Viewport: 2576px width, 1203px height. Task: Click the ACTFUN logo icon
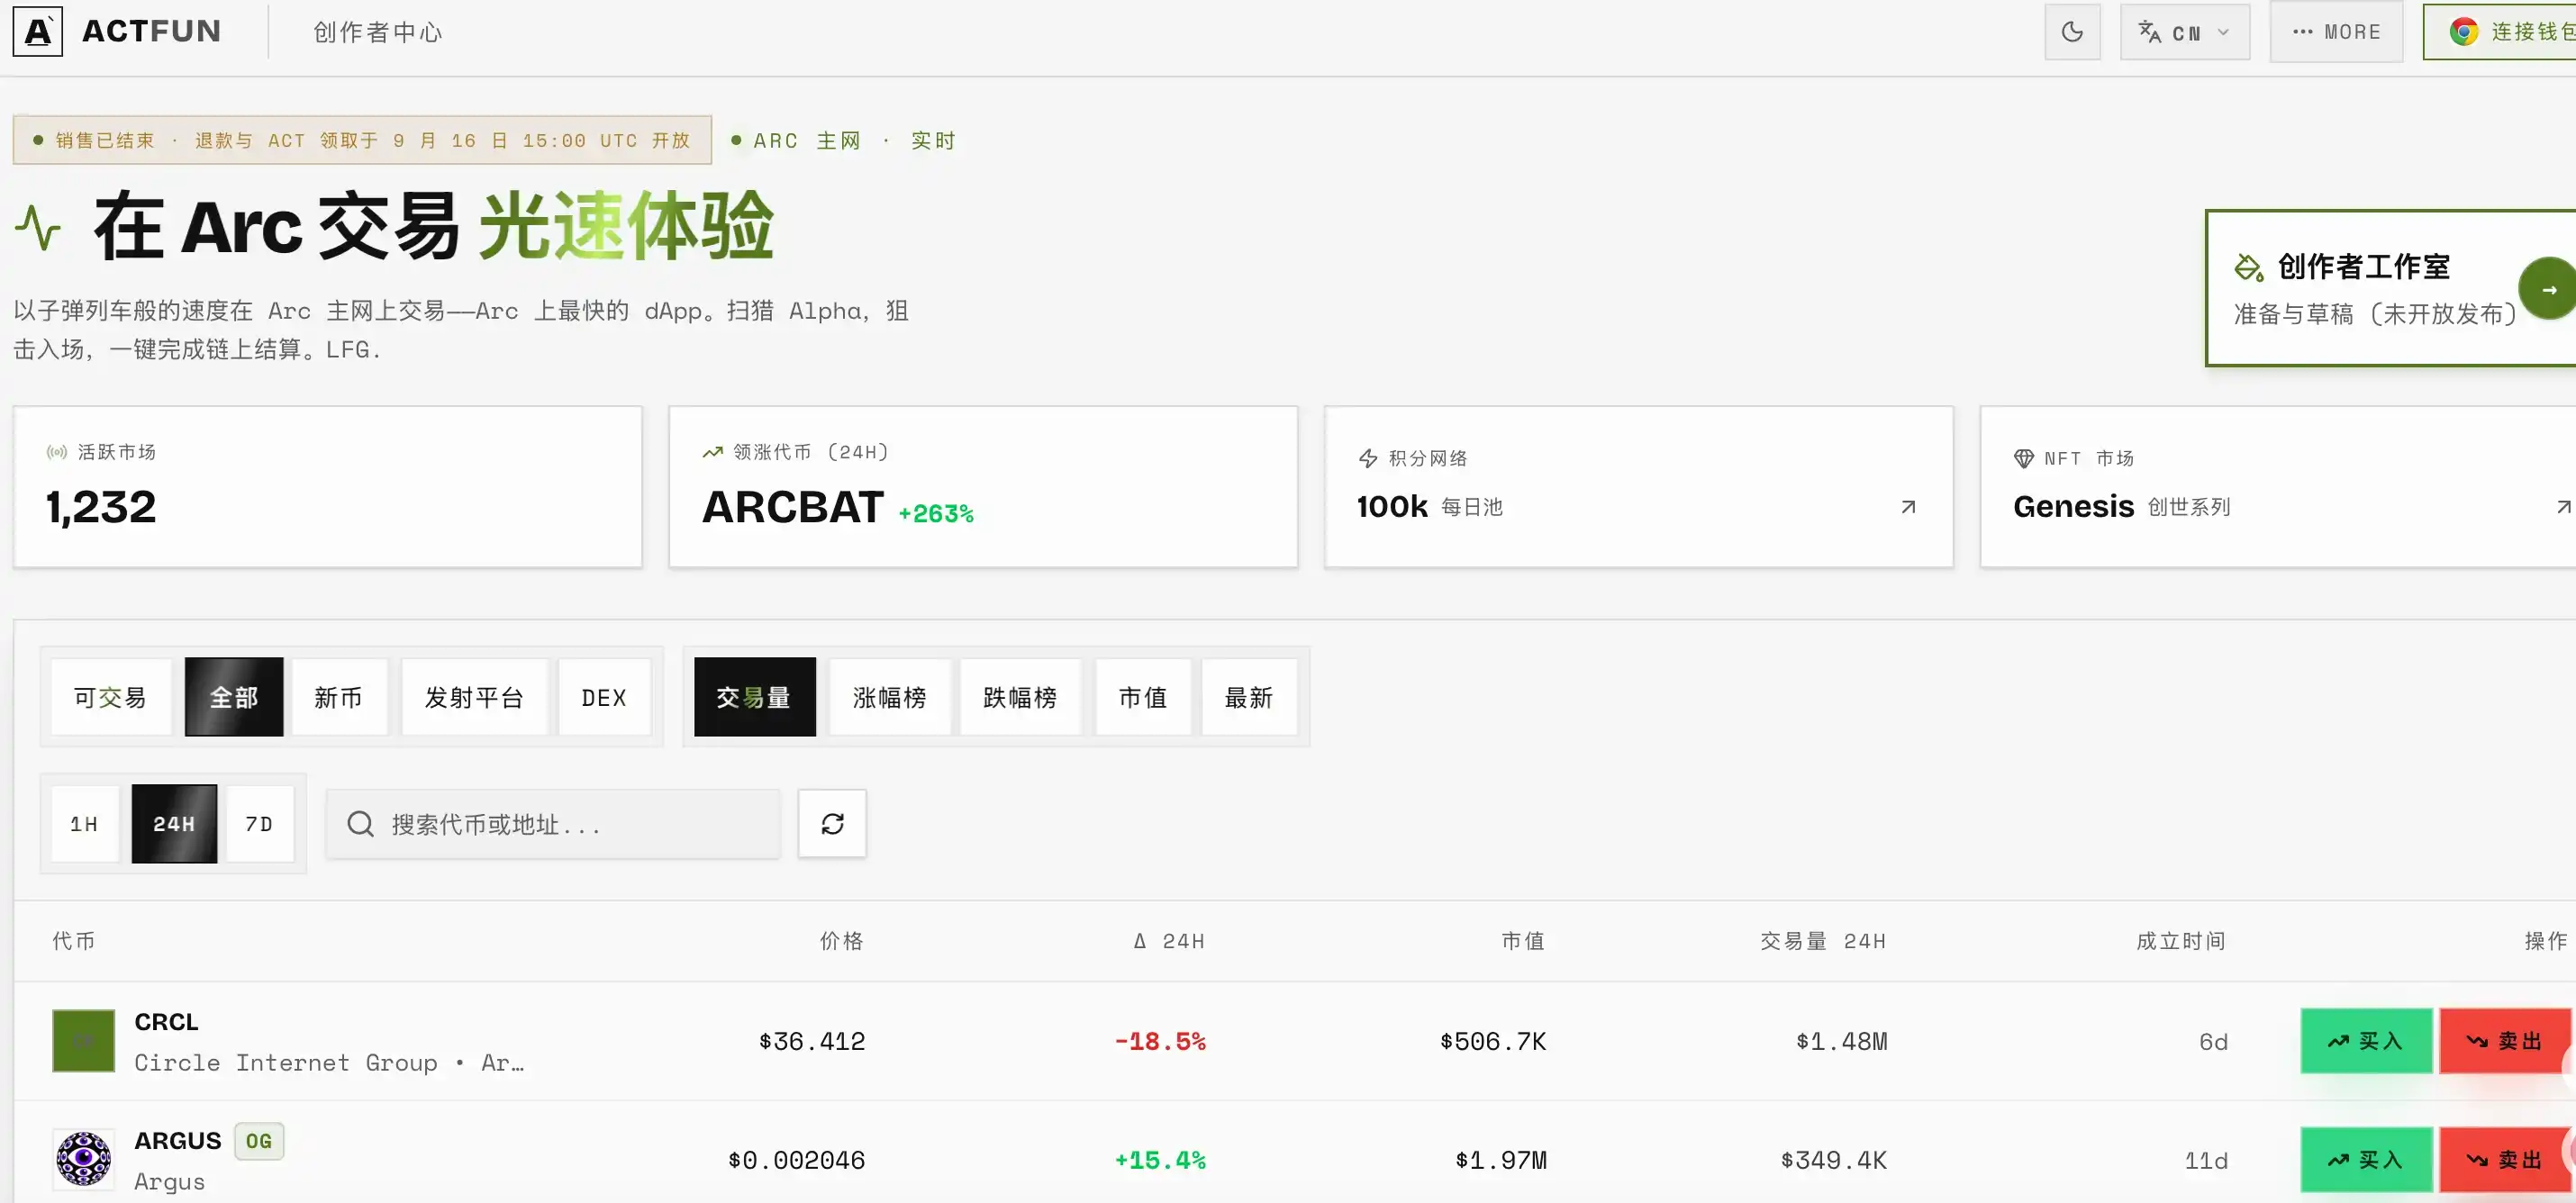coord(38,32)
